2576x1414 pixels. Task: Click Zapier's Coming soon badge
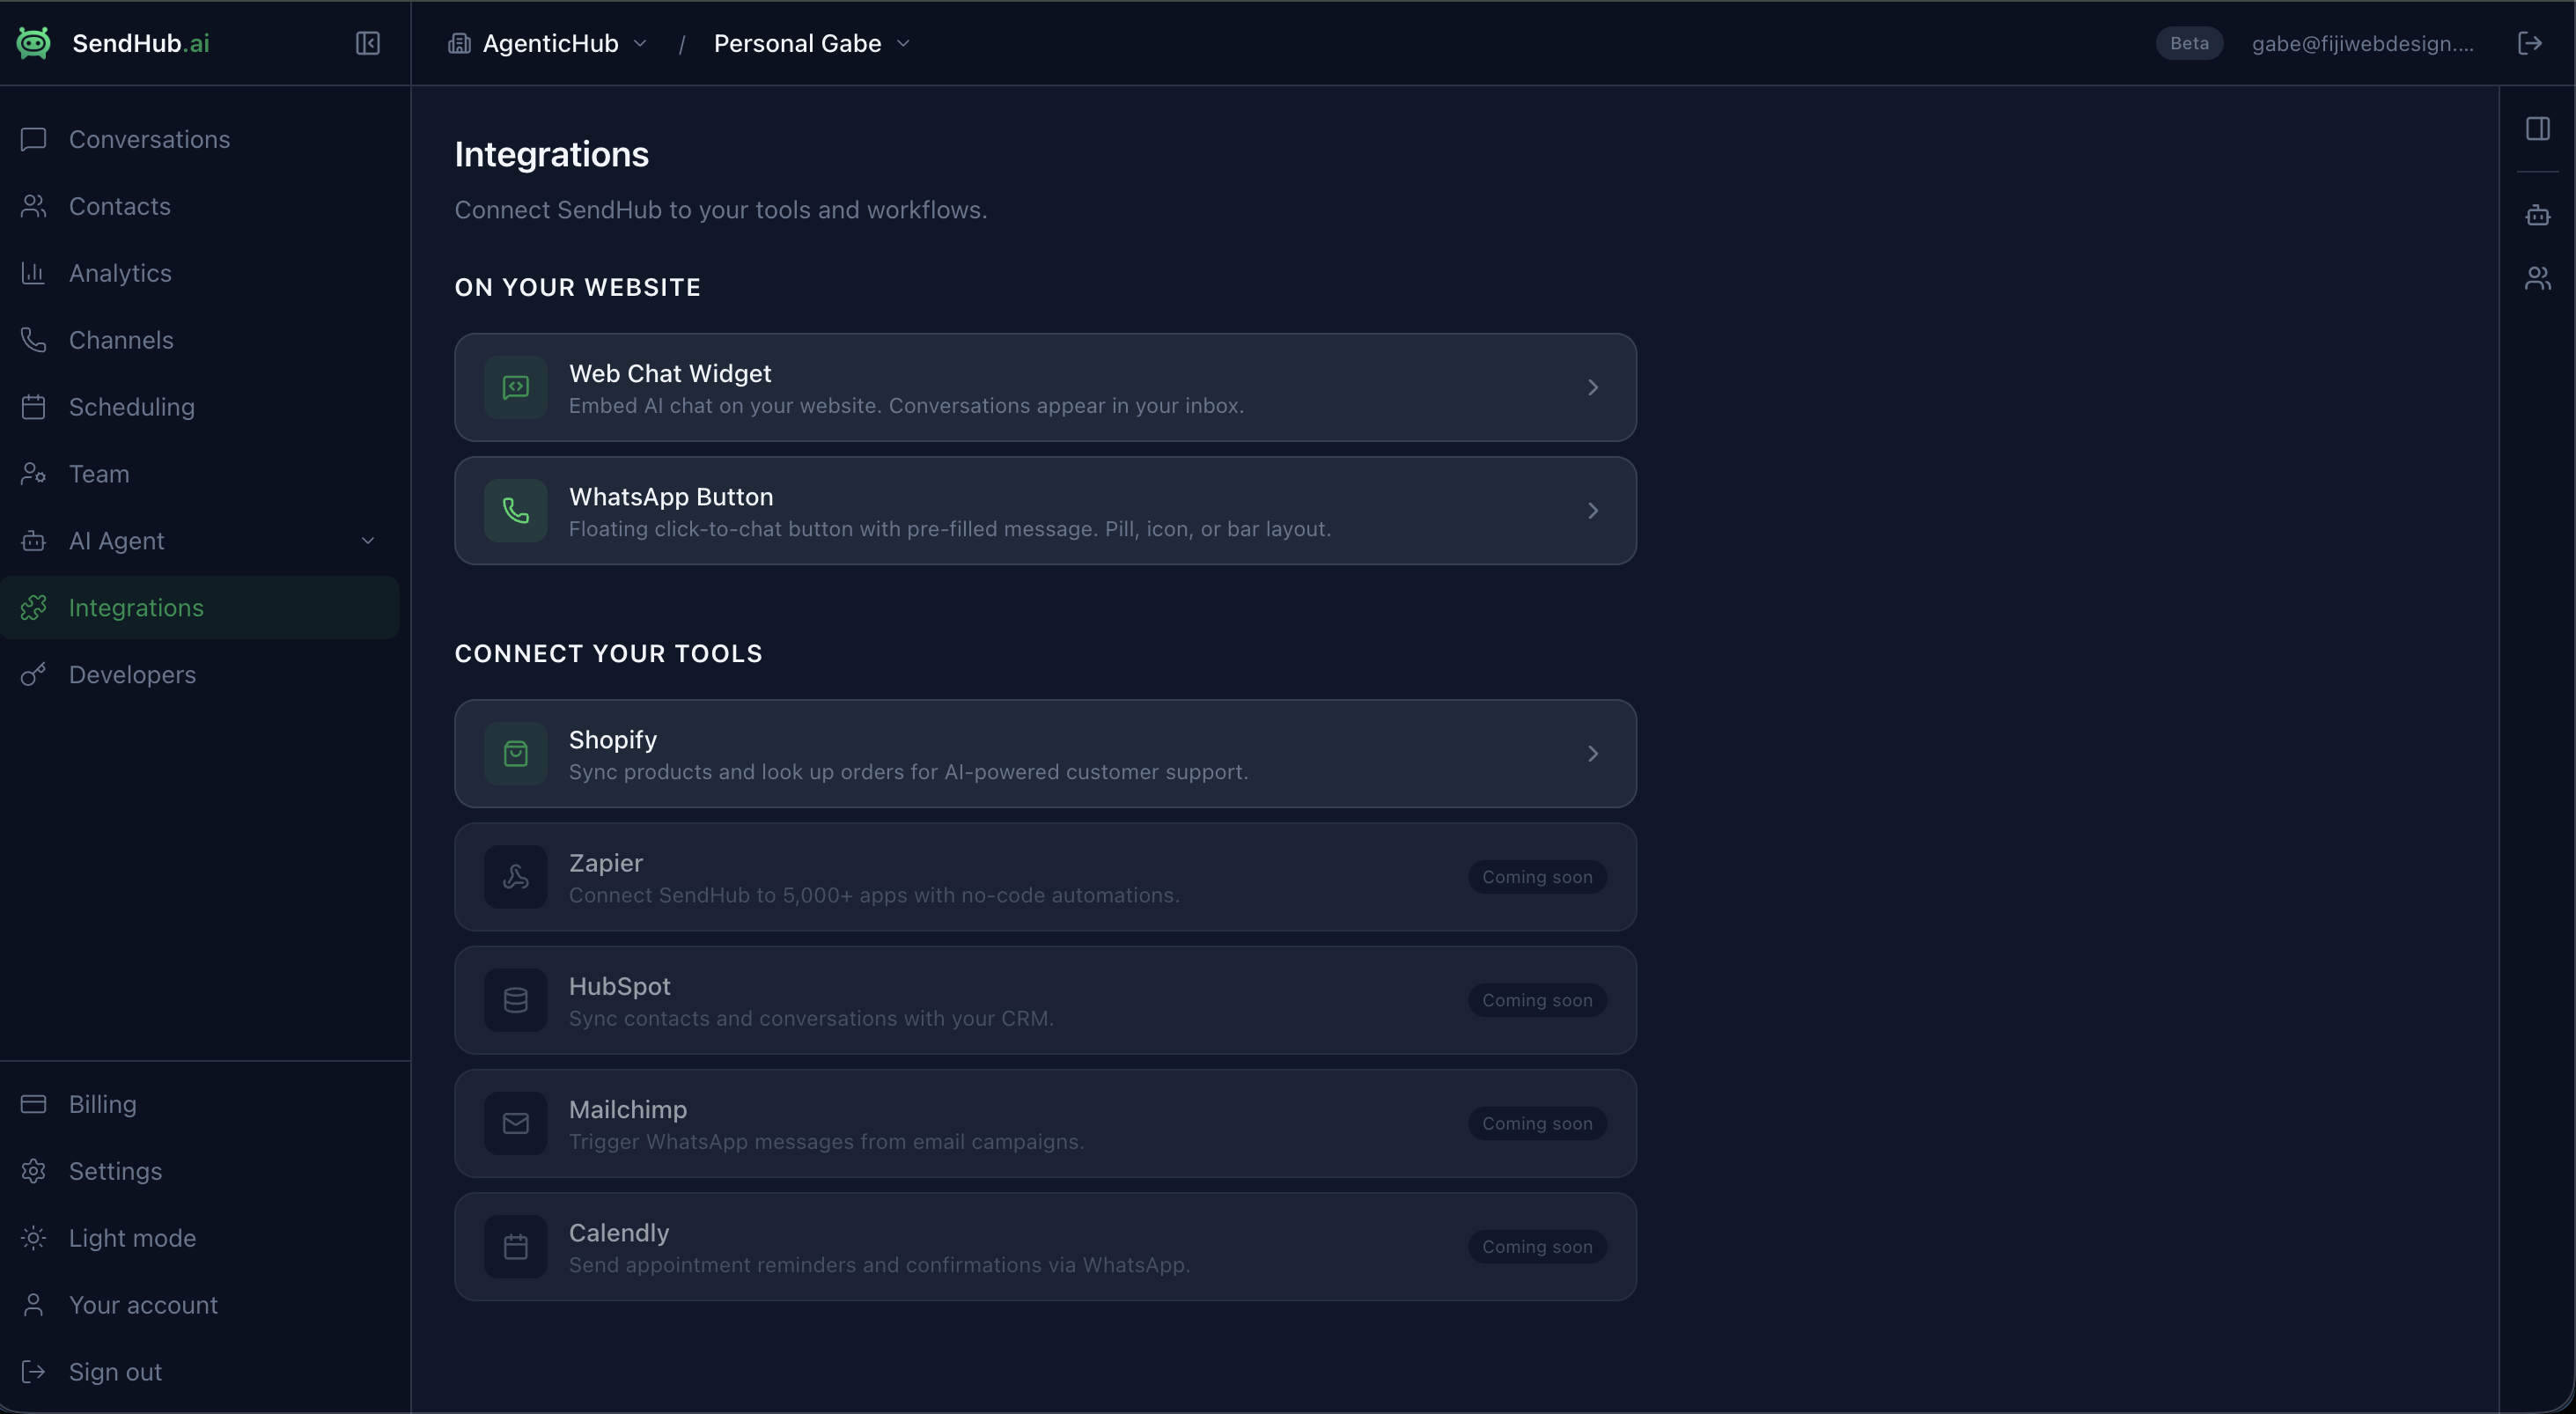coord(1537,877)
